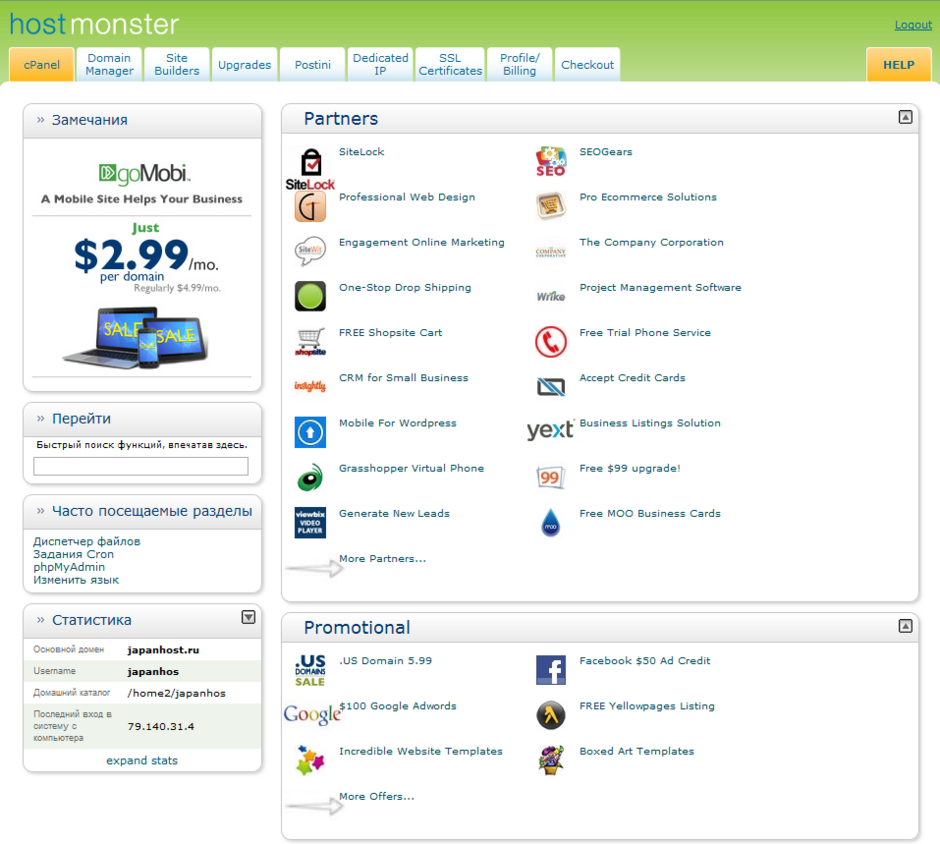Click the Accept Credit Cards icon

[550, 387]
